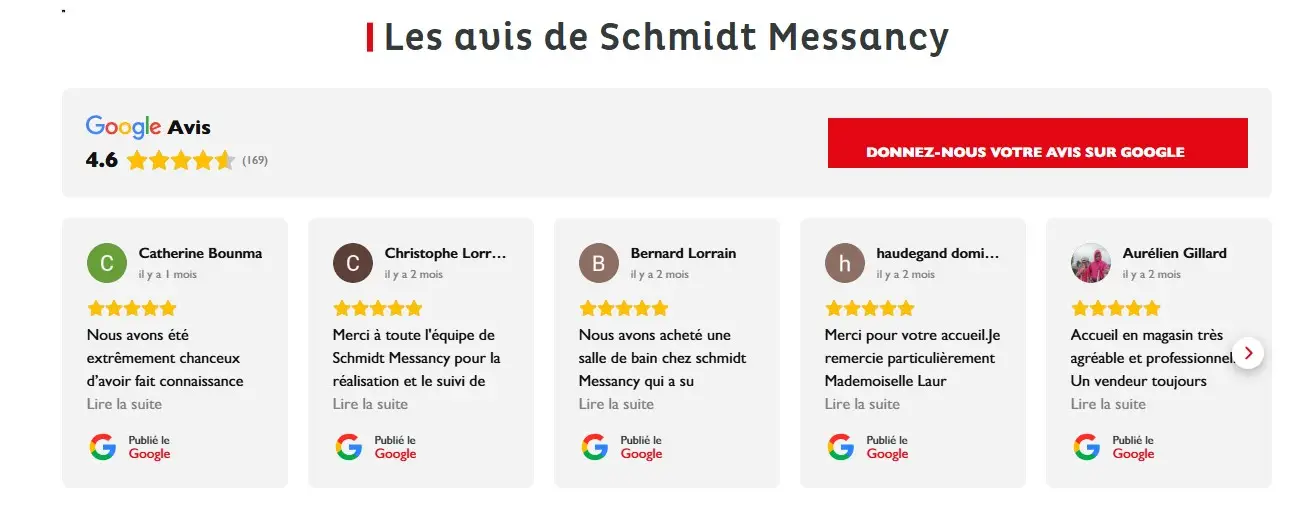Open the (169) reviews count
Image resolution: width=1315 pixels, height=506 pixels.
click(x=255, y=160)
